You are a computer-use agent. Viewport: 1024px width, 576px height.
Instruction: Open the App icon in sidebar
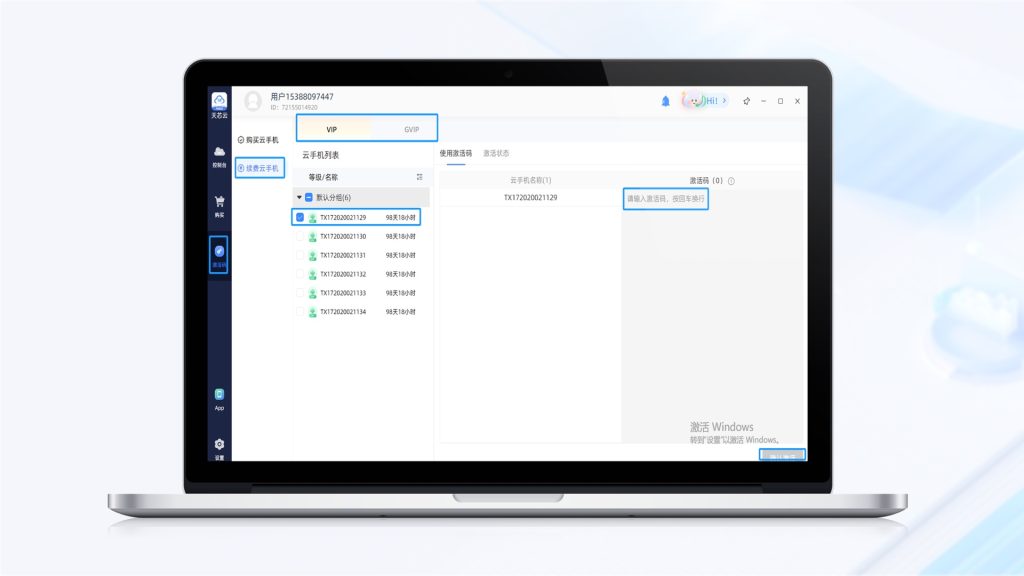tap(219, 396)
